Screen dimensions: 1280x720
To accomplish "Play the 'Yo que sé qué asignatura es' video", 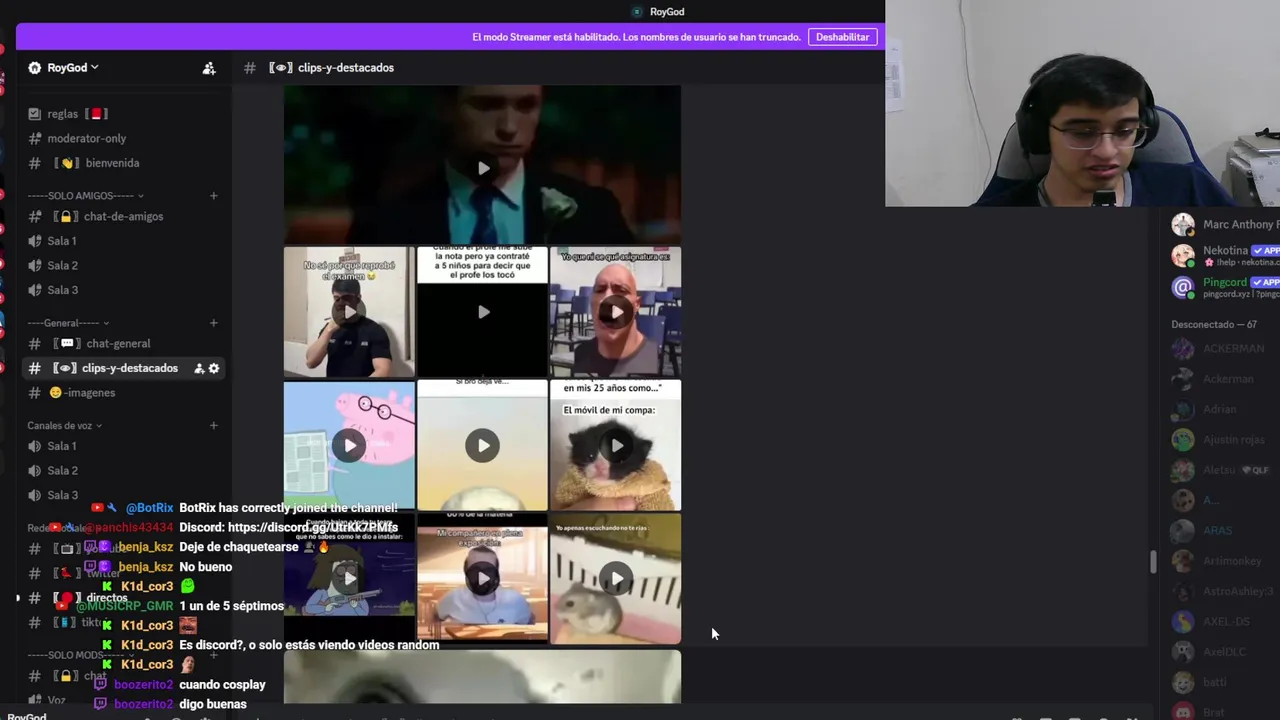I will pyautogui.click(x=616, y=312).
